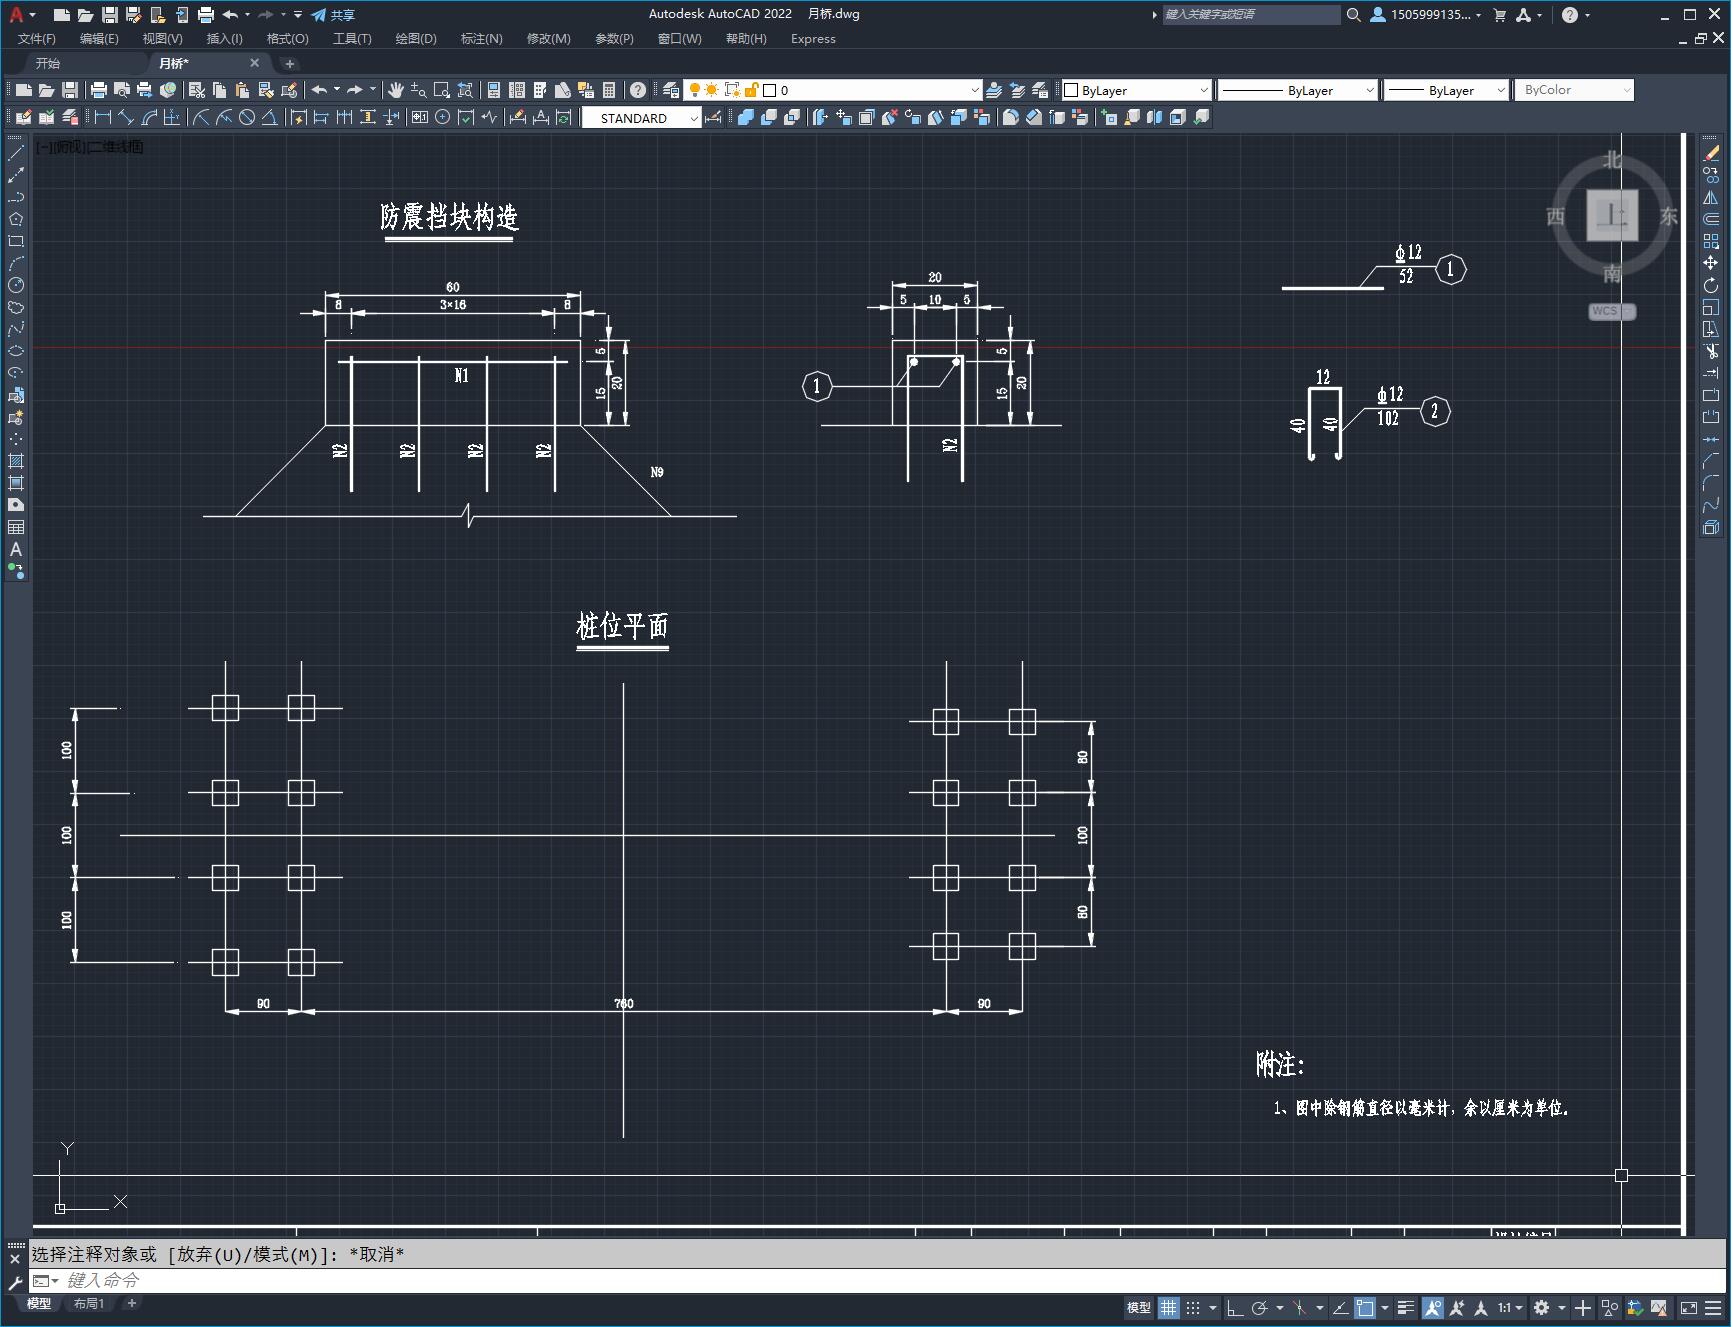Close the 月桥 drawing tab
Screen dimensions: 1731x1327
click(x=254, y=63)
